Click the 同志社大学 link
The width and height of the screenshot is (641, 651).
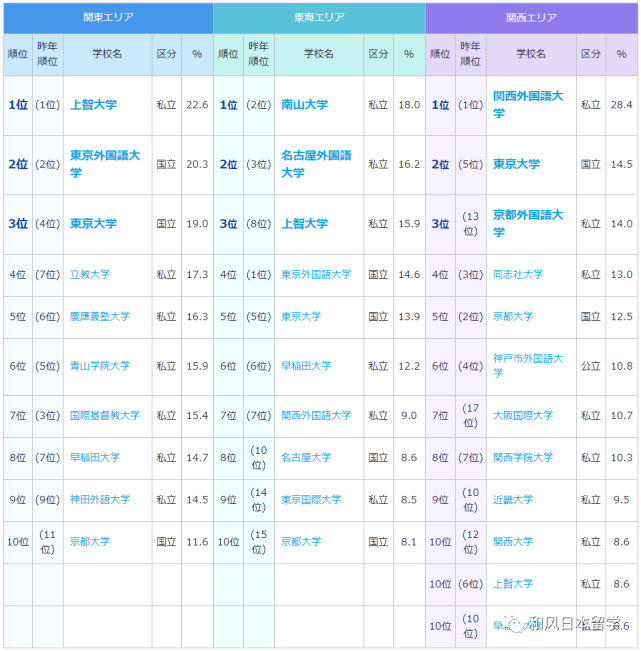pos(518,274)
